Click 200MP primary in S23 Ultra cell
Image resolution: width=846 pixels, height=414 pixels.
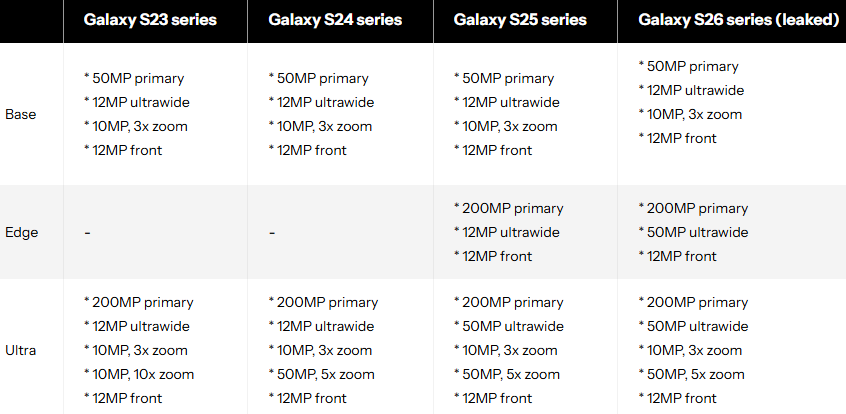pyautogui.click(x=142, y=302)
